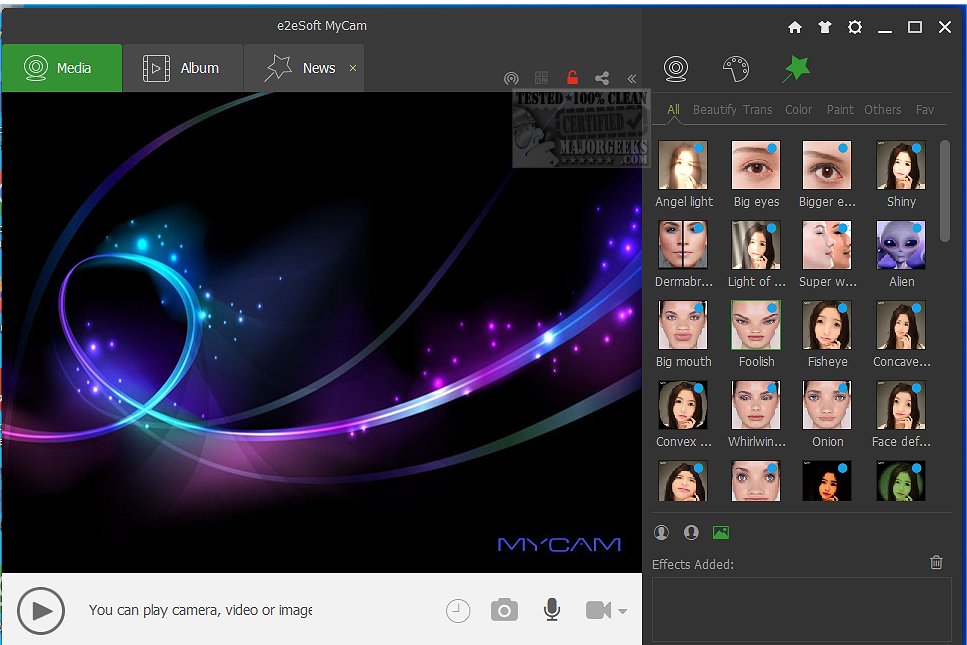Apply the Super w... effect thumbnail

click(x=826, y=245)
